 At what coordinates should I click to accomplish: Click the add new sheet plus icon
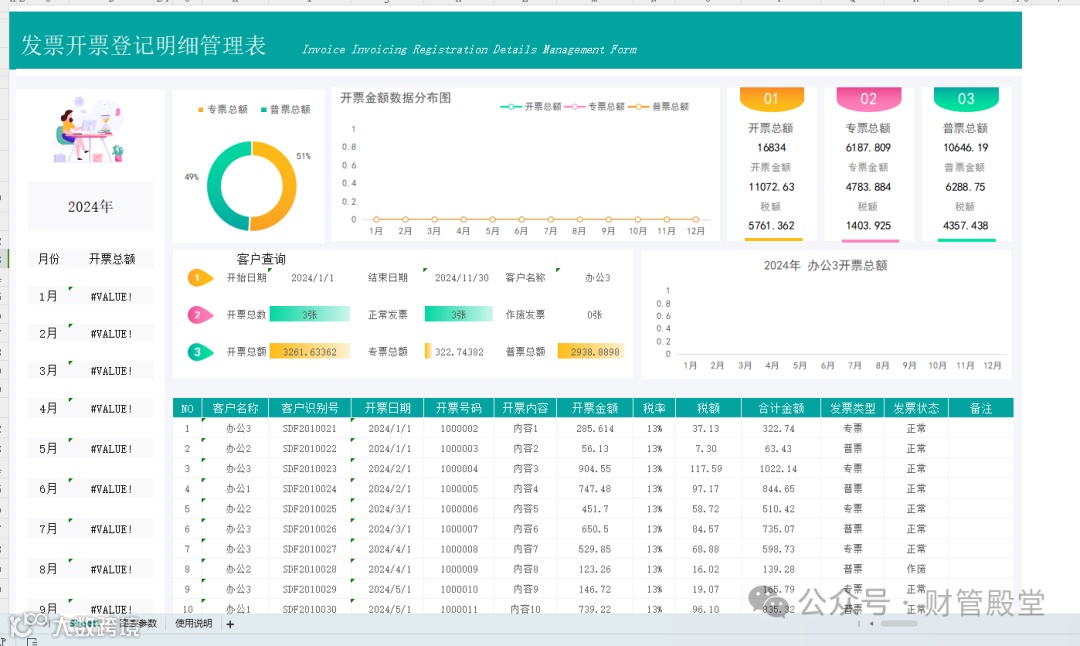pyautogui.click(x=230, y=624)
